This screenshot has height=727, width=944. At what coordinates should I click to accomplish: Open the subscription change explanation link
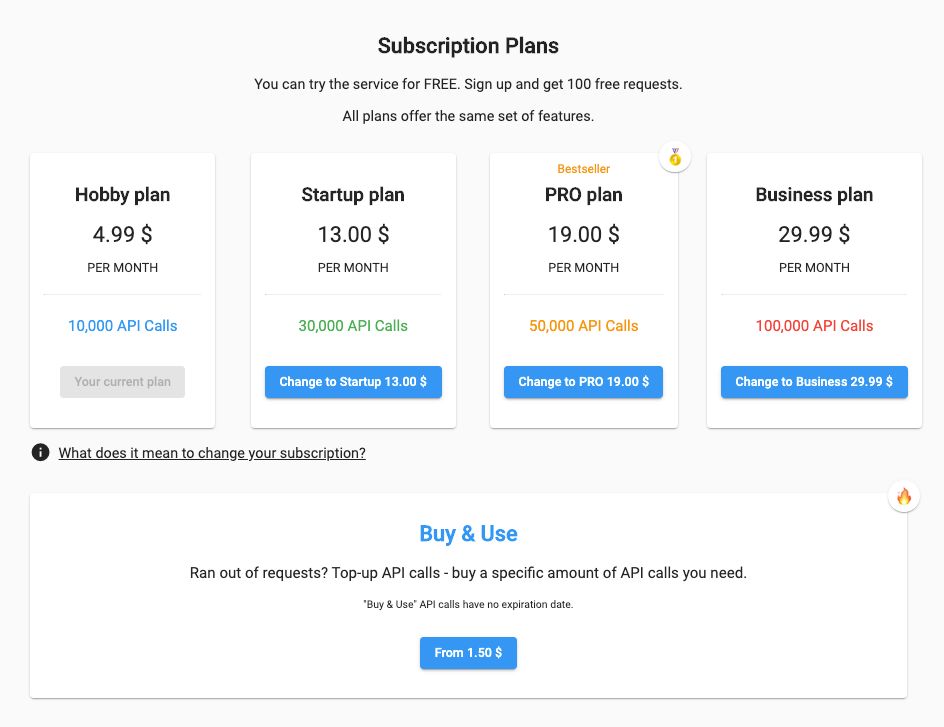212,452
